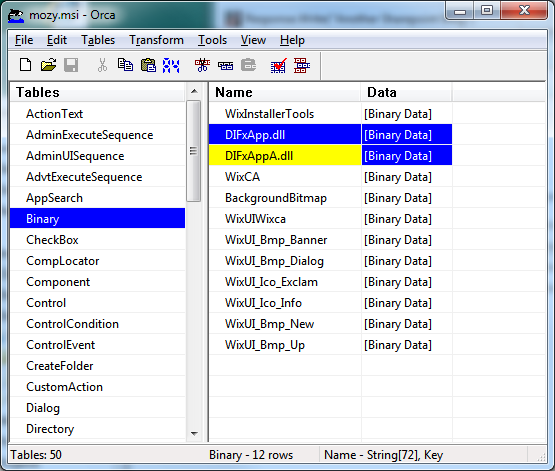Click the Save floppy disk icon
The image size is (555, 471).
[71, 65]
